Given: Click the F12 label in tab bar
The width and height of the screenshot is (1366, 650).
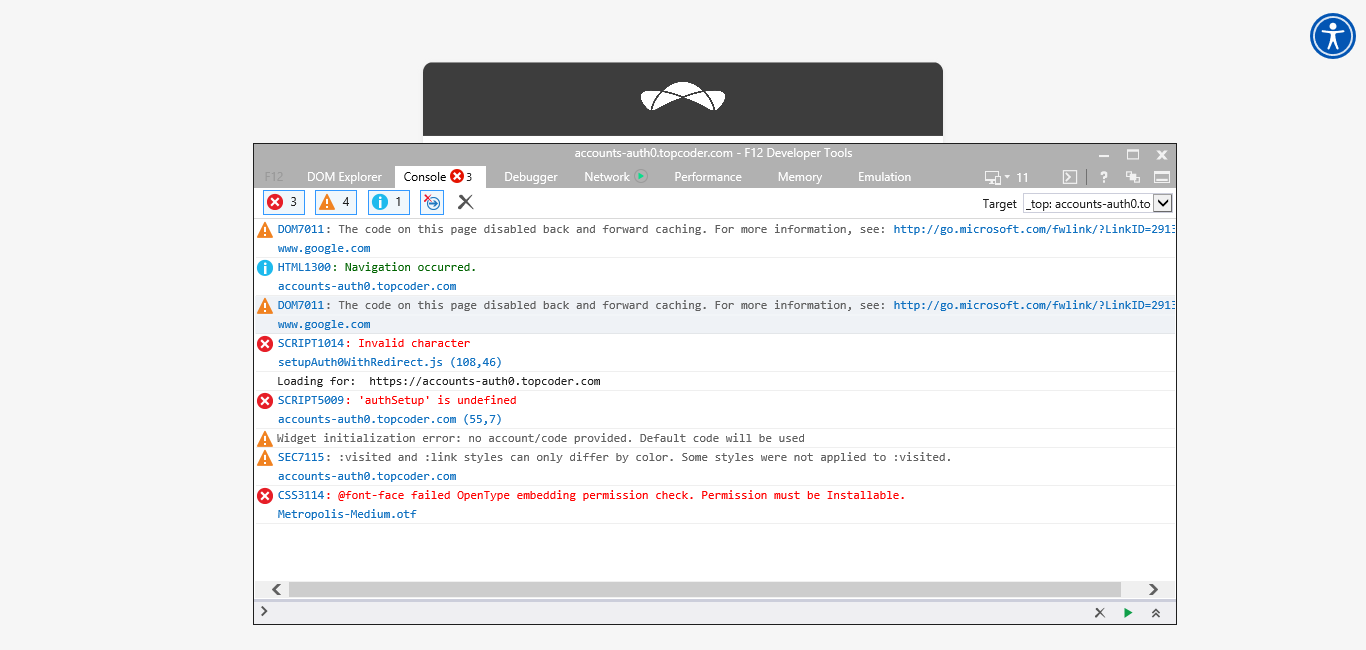Looking at the screenshot, I should (x=274, y=177).
